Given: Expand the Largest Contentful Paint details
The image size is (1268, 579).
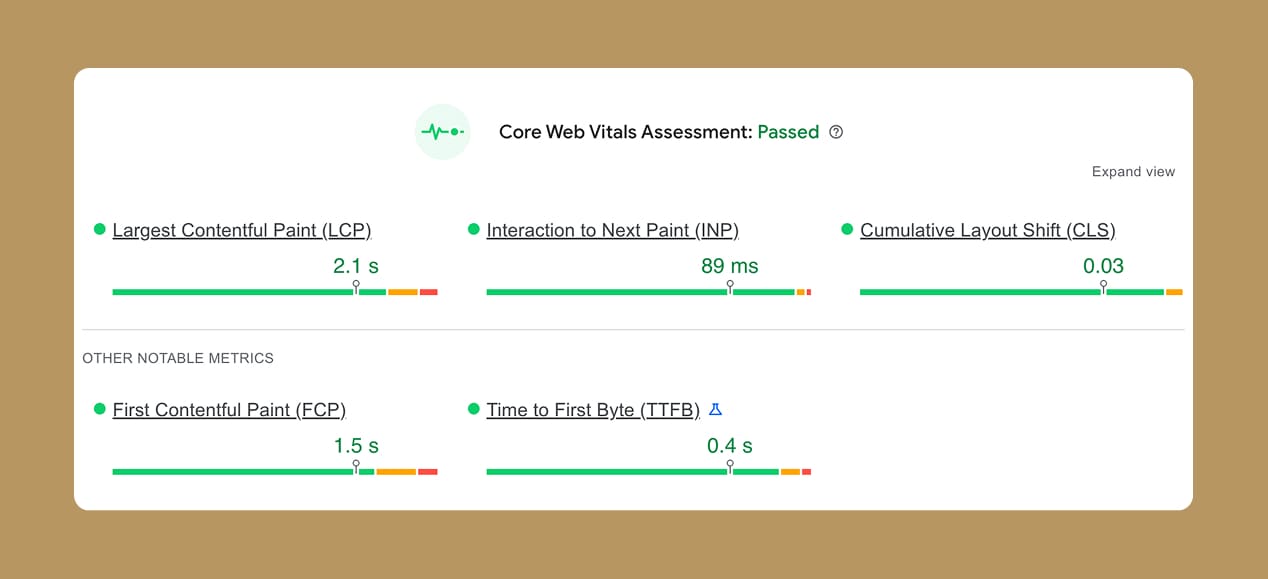Looking at the screenshot, I should 242,230.
